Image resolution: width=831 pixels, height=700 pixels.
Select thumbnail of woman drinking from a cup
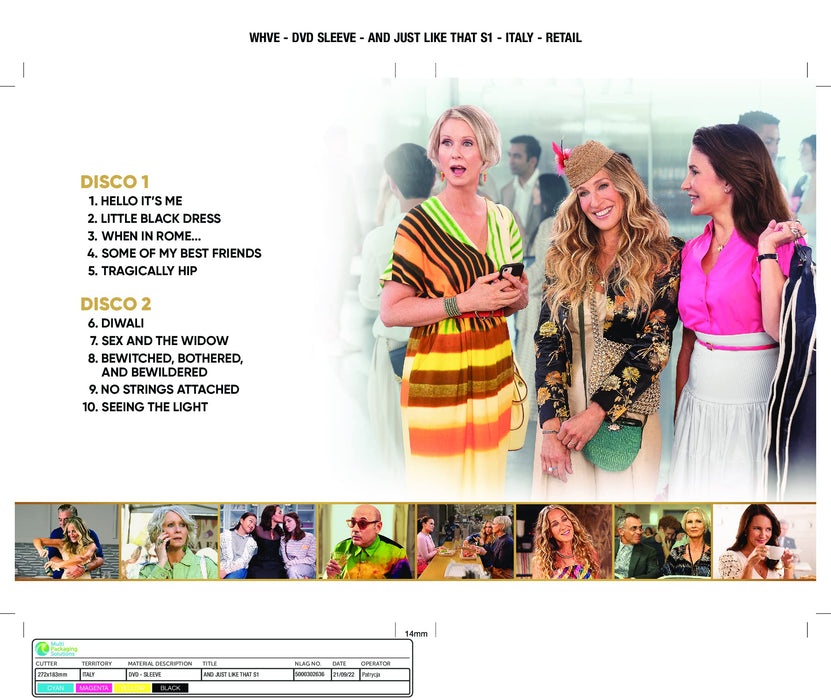pos(750,541)
